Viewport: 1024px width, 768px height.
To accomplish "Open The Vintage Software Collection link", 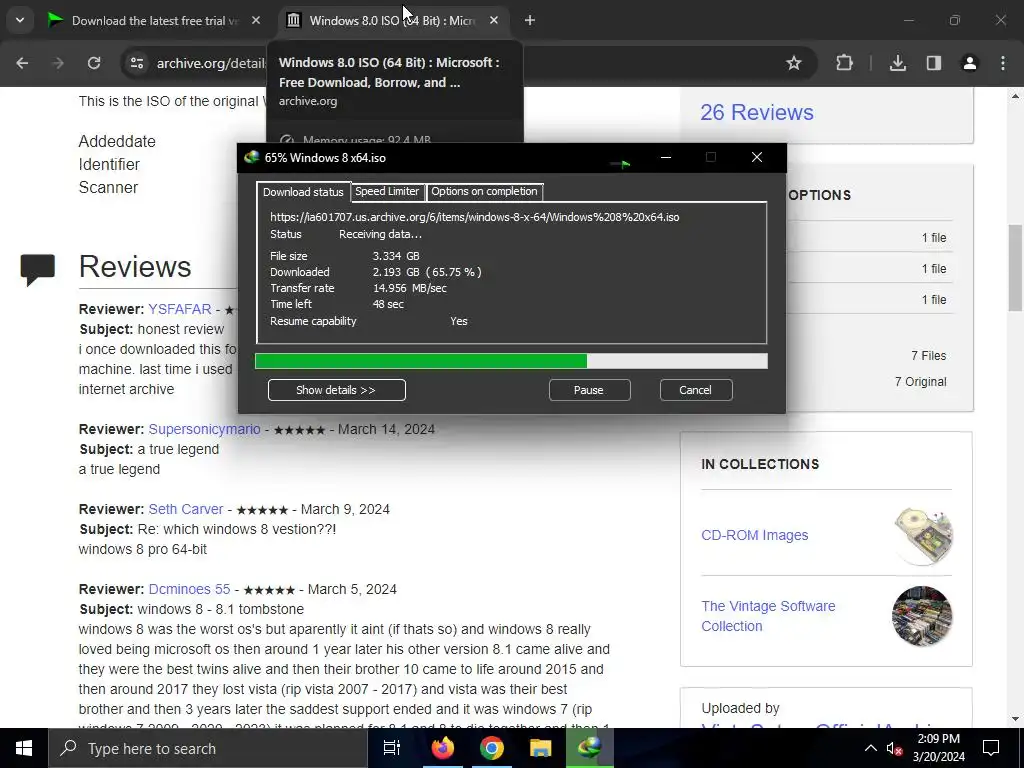I will tap(768, 616).
